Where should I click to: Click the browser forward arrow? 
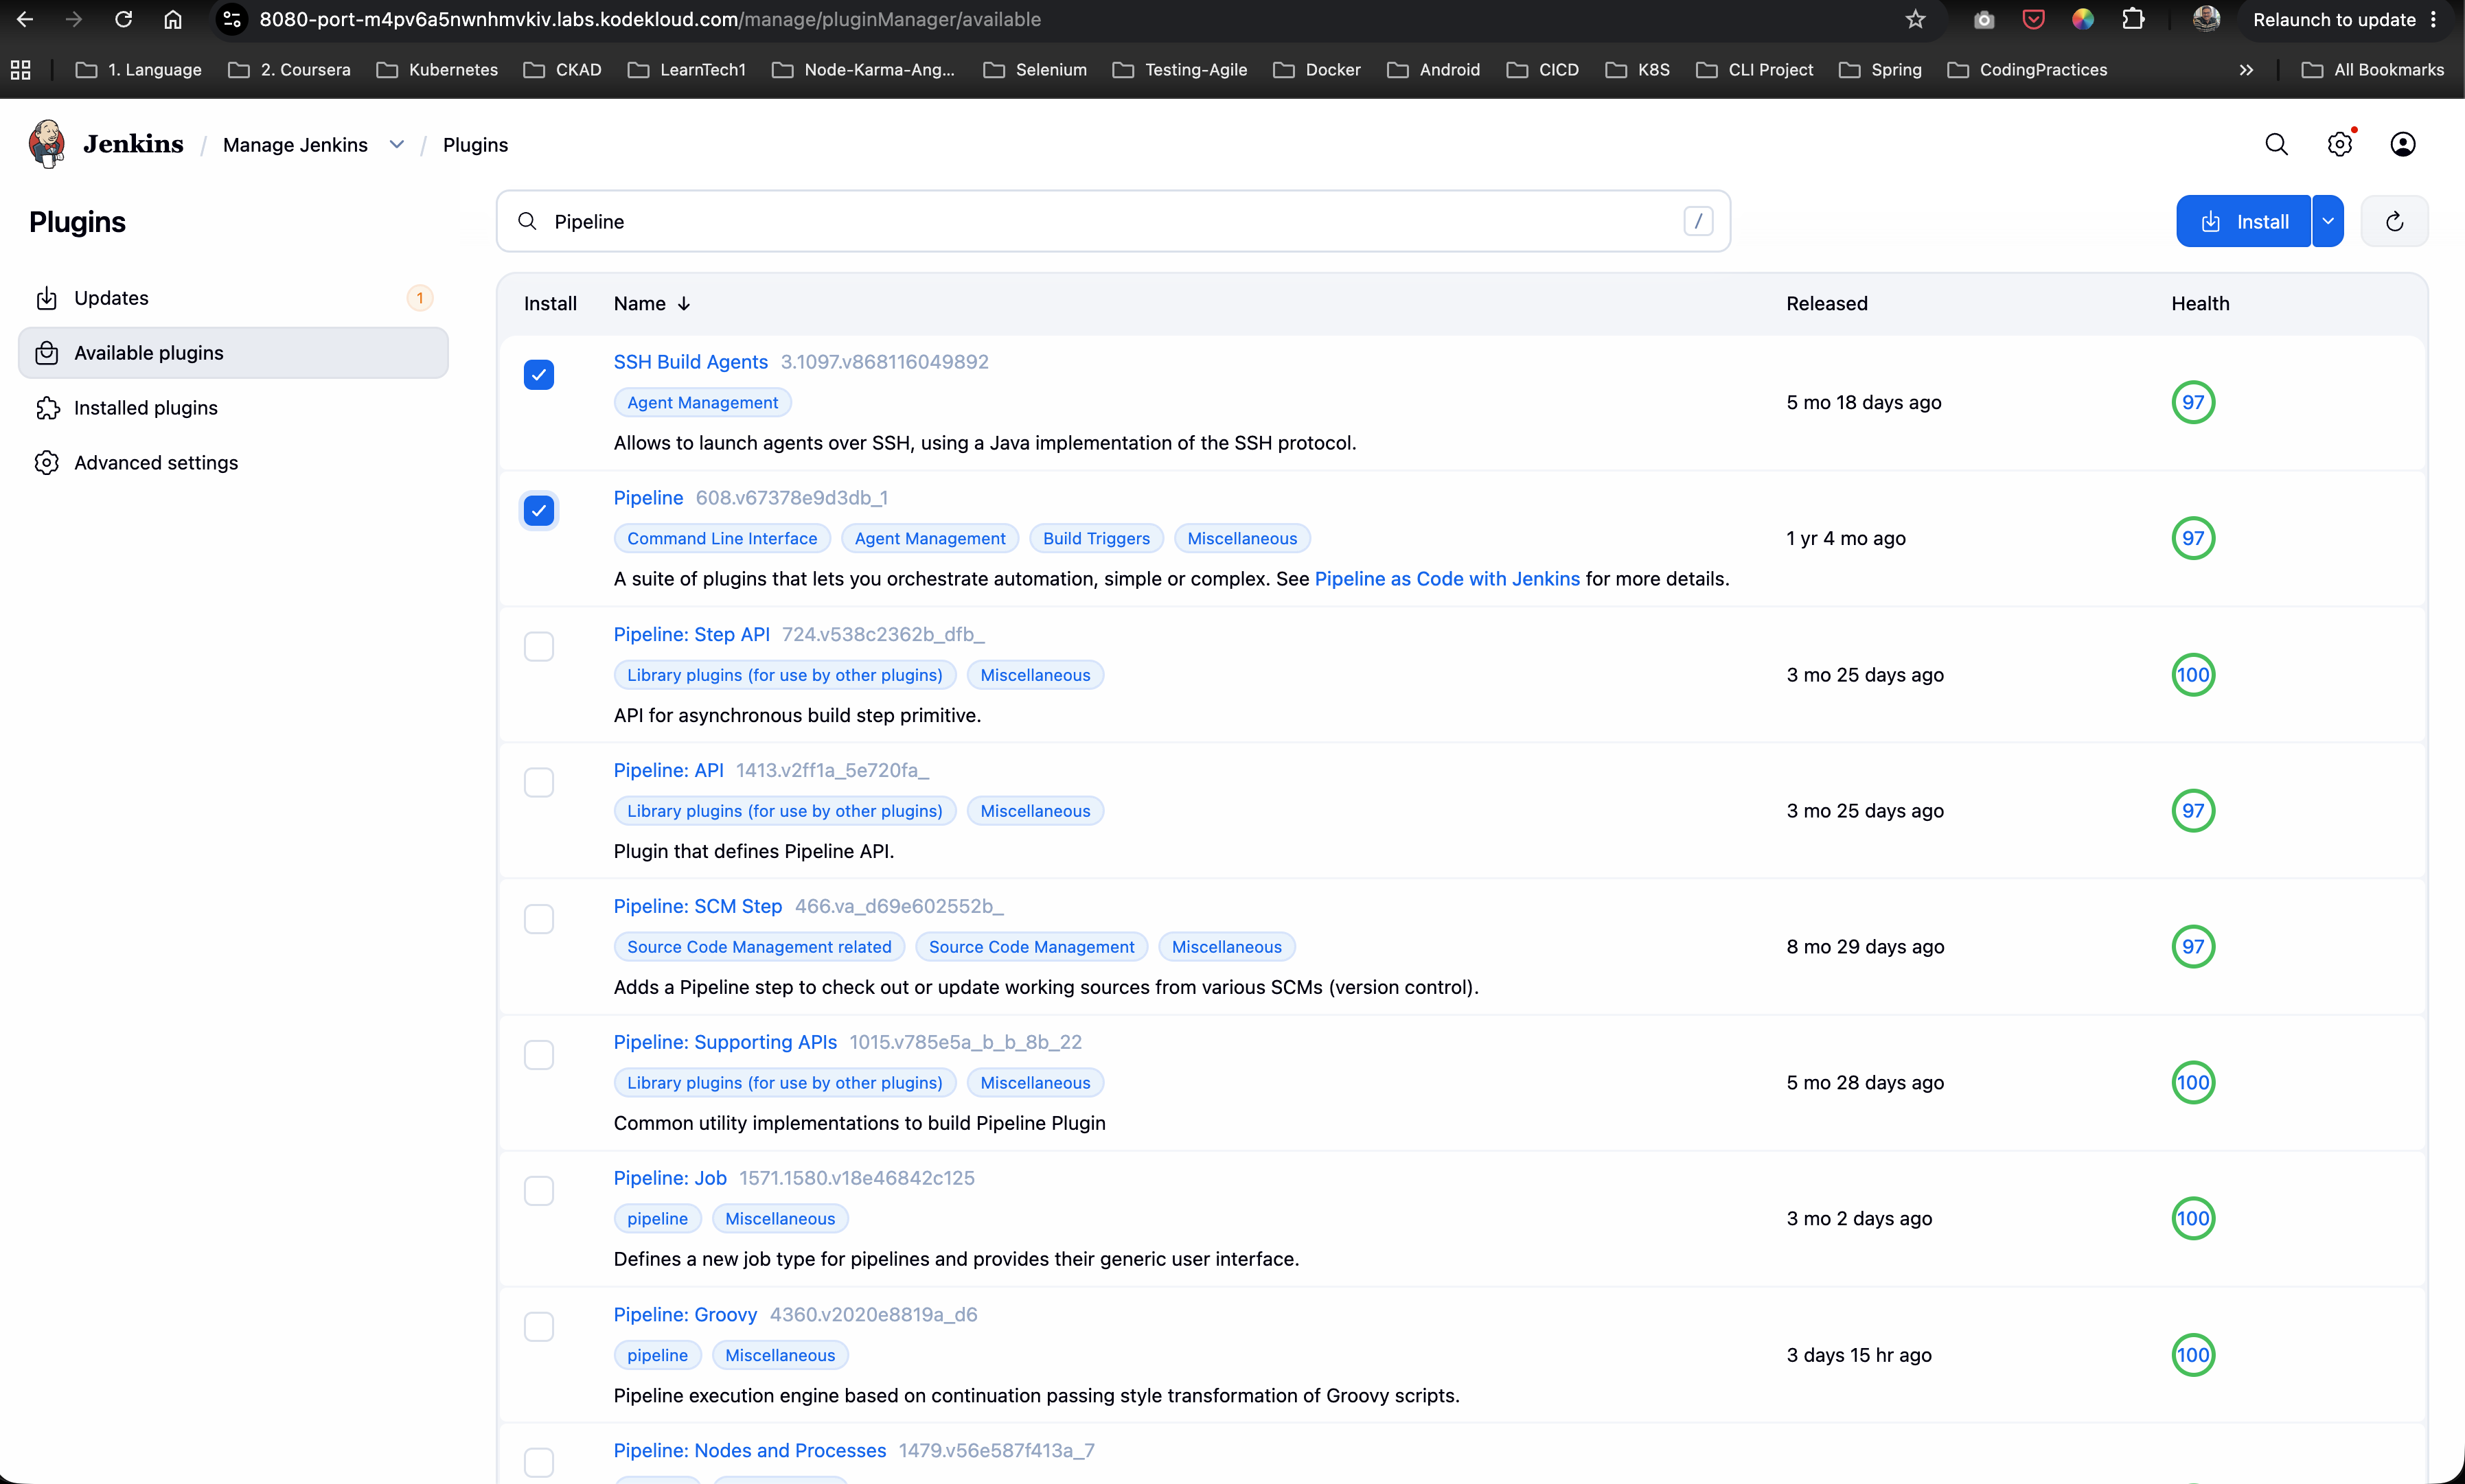(x=74, y=19)
